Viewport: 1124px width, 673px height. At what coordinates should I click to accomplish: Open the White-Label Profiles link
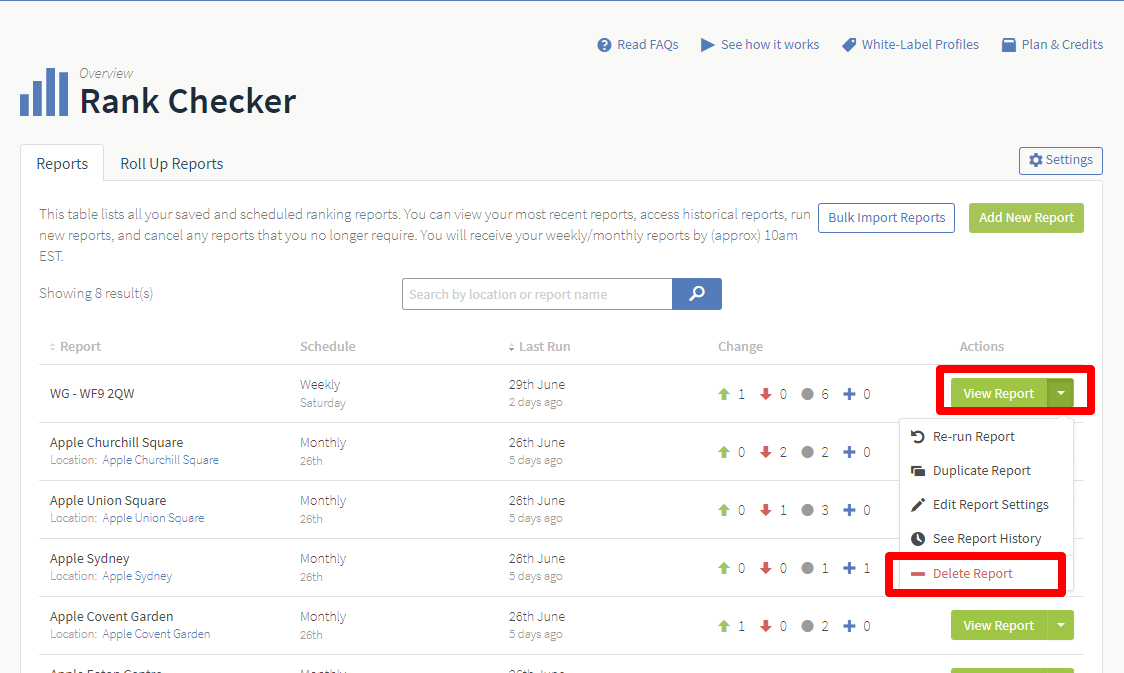click(920, 44)
